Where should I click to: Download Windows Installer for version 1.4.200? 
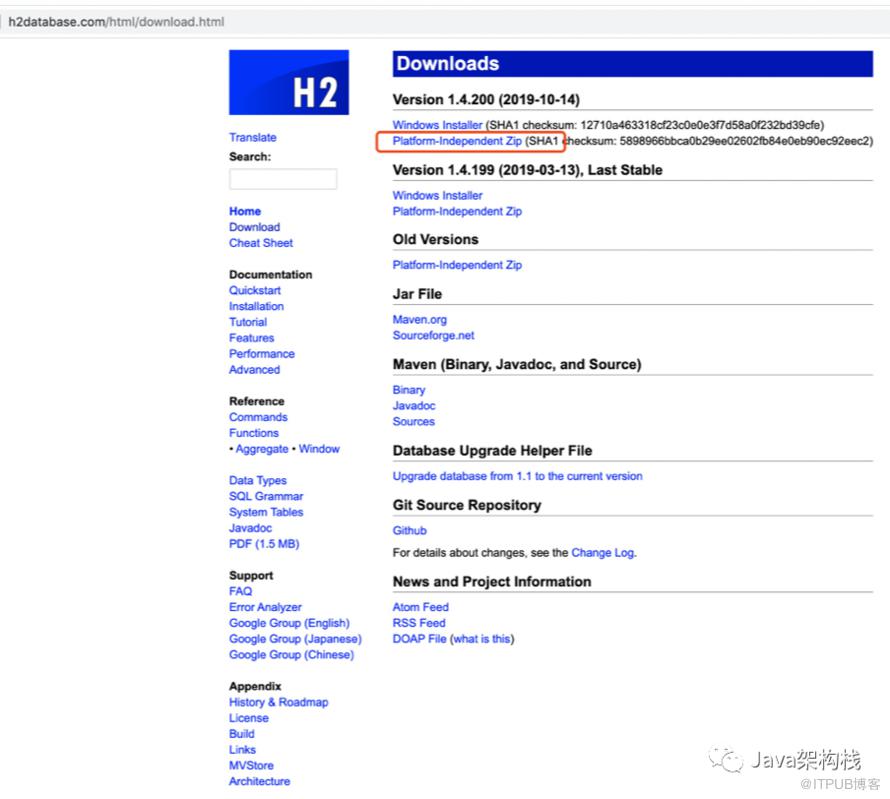tap(437, 125)
